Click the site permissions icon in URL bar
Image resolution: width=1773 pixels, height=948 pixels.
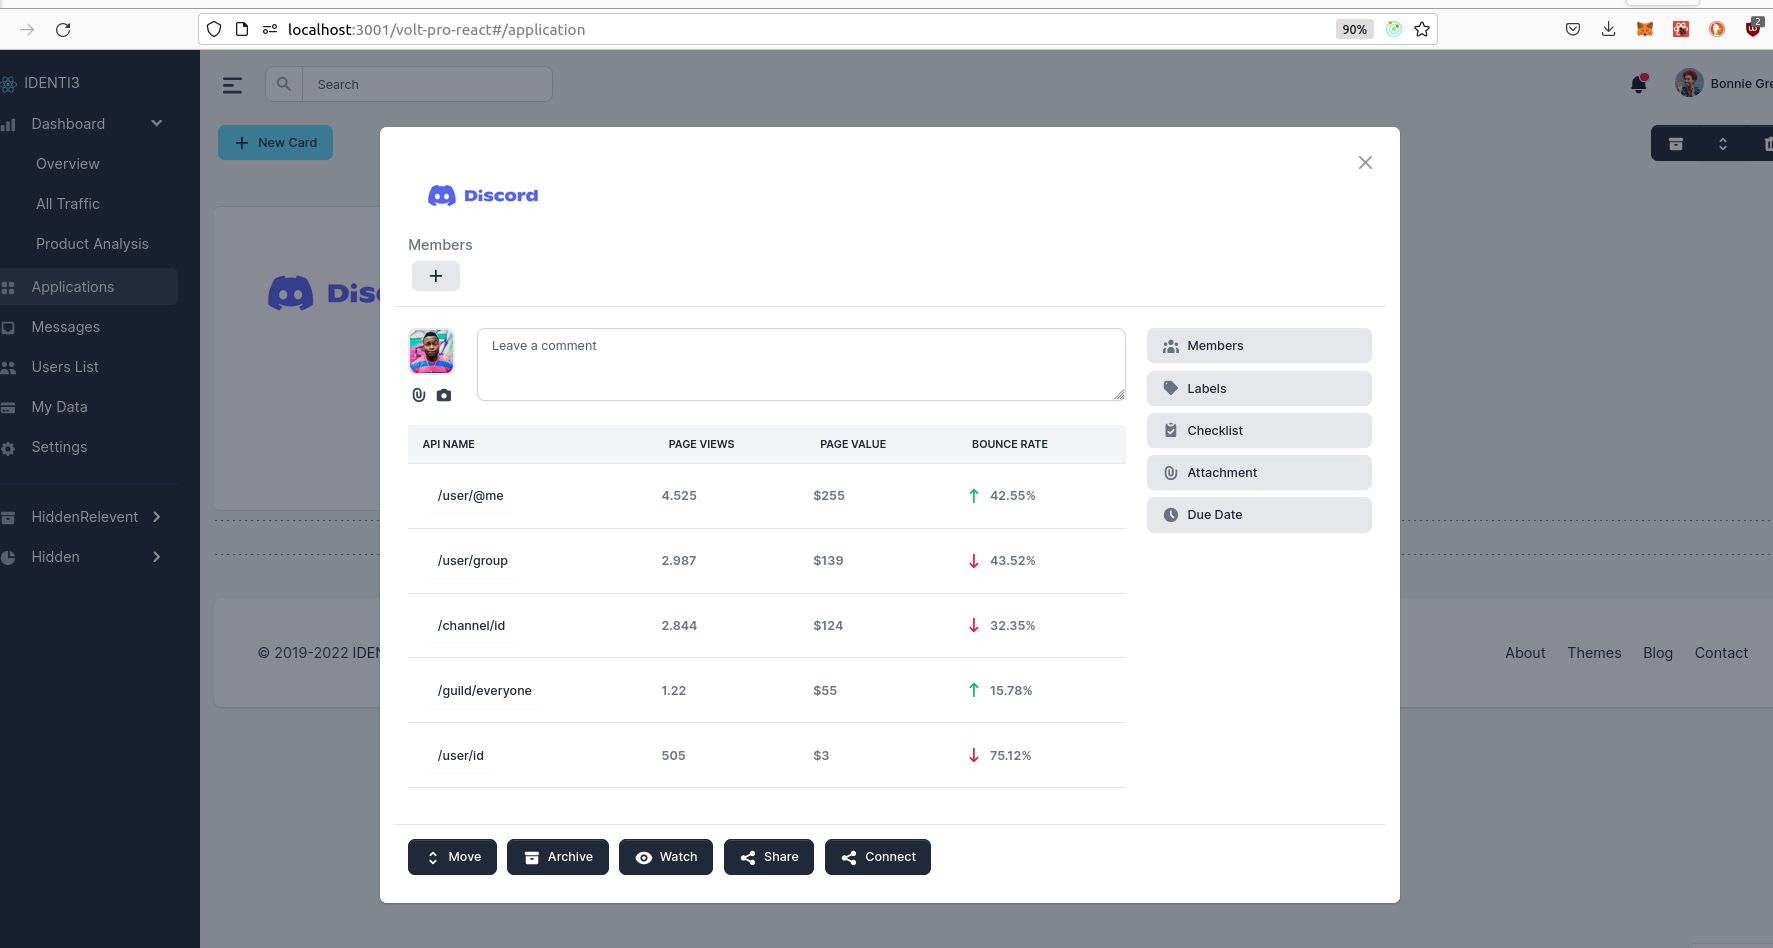(x=269, y=30)
